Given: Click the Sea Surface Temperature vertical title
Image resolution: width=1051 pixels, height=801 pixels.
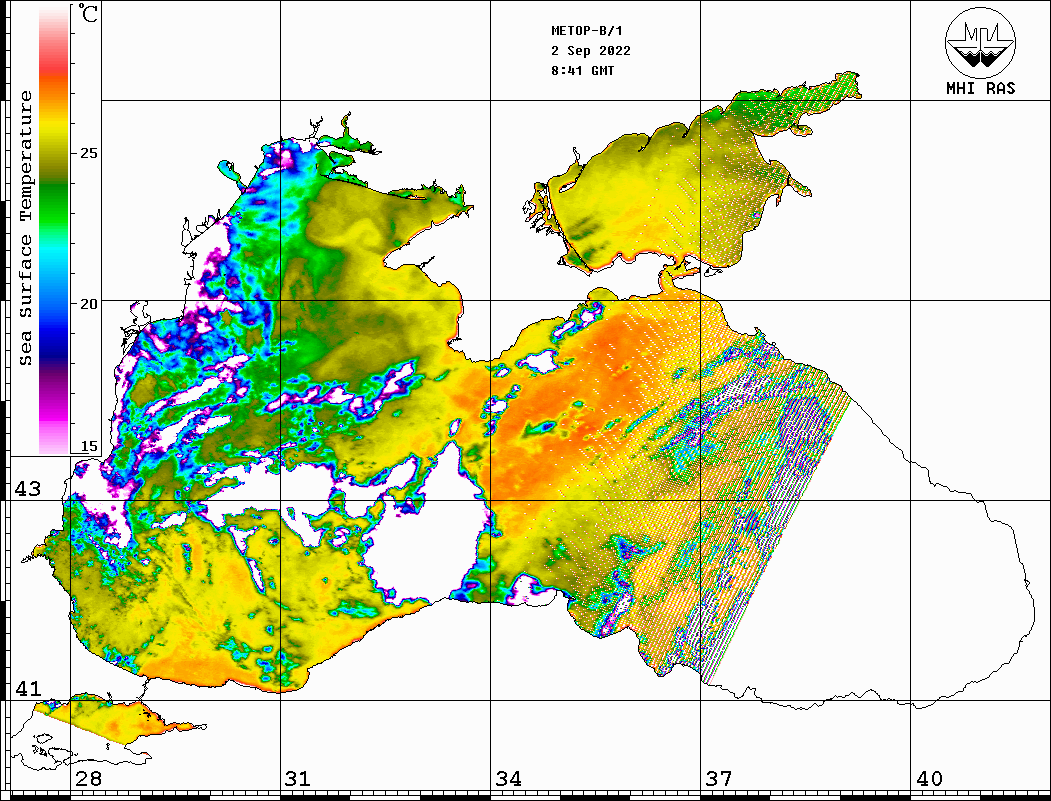Looking at the screenshot, I should [25, 228].
